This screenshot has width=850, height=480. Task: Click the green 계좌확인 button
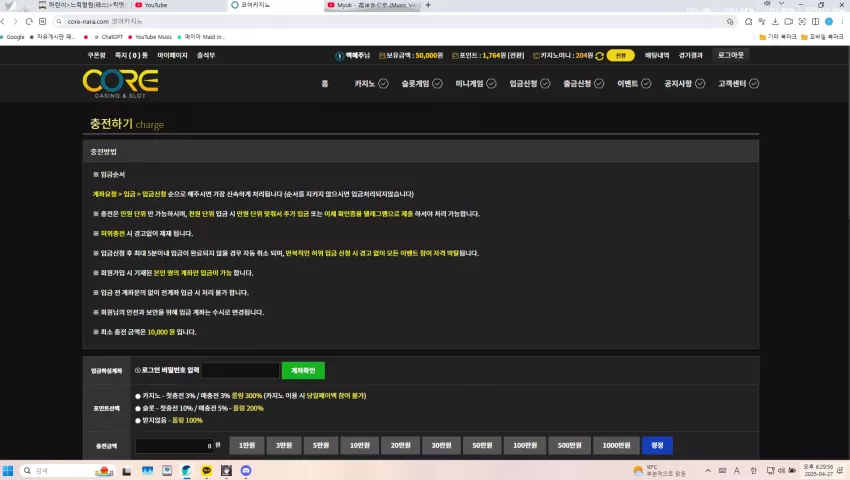[x=303, y=370]
